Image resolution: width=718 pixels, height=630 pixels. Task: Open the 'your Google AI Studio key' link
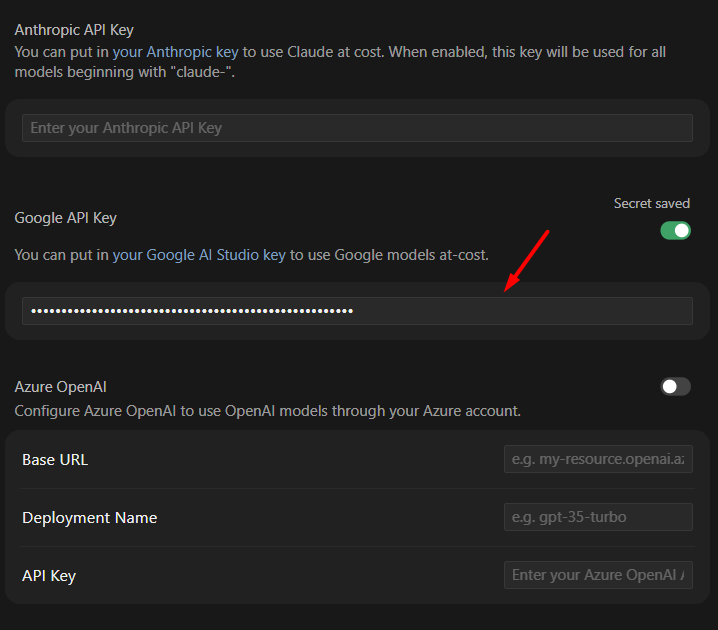(199, 255)
